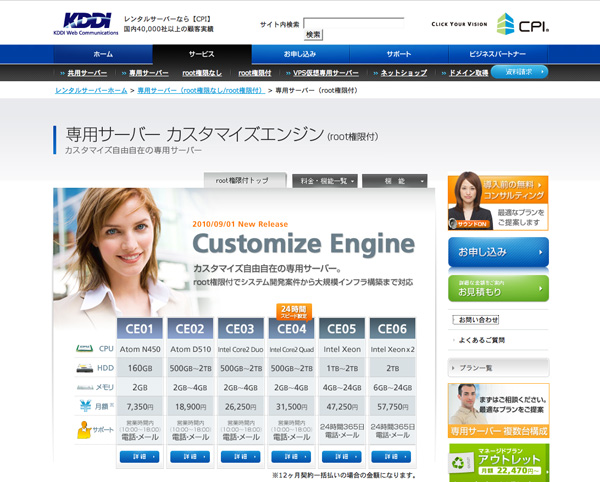The width and height of the screenshot is (600, 482).
Task: Click the green お見積もり button
Action: pos(498,288)
